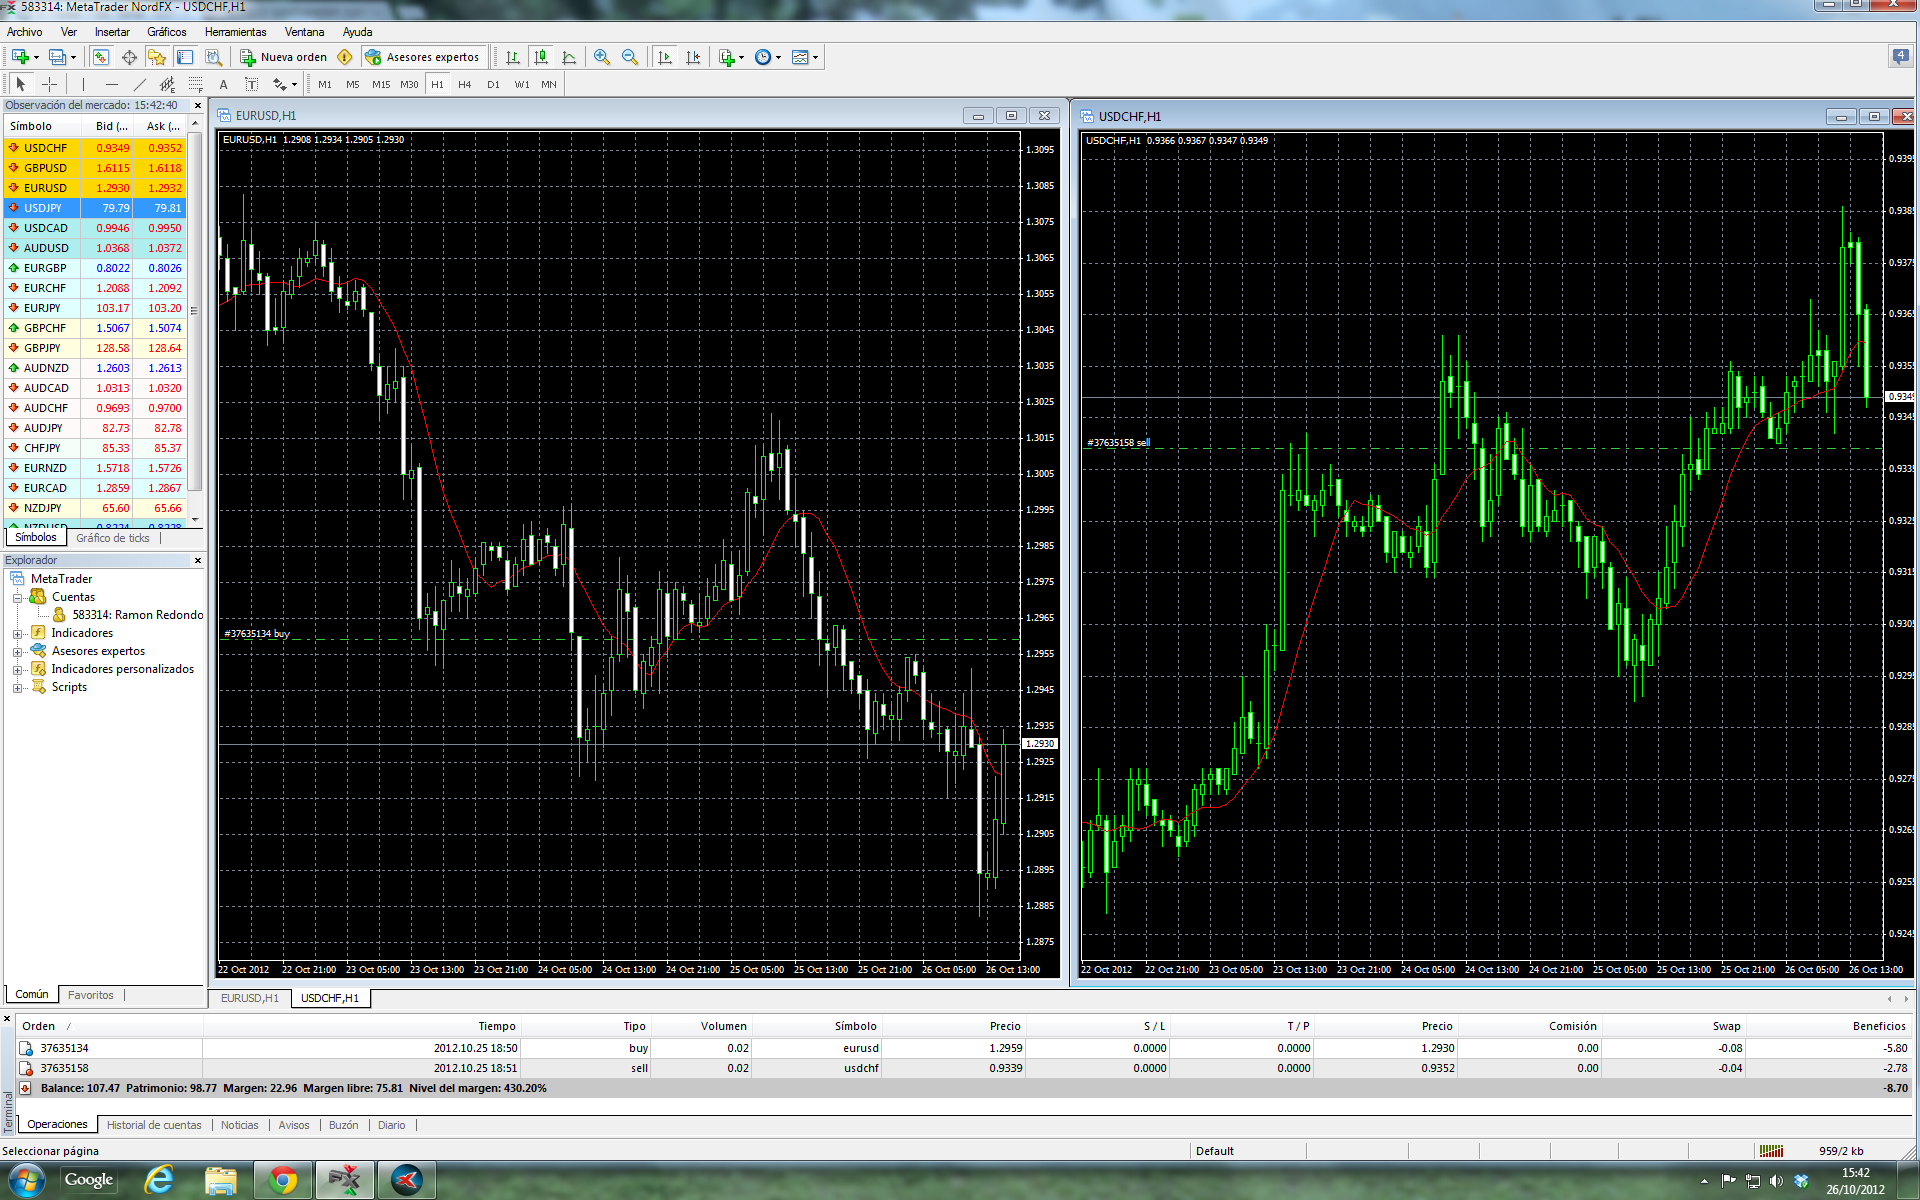
Task: Toggle the Asesores expertos button
Action: pyautogui.click(x=423, y=57)
